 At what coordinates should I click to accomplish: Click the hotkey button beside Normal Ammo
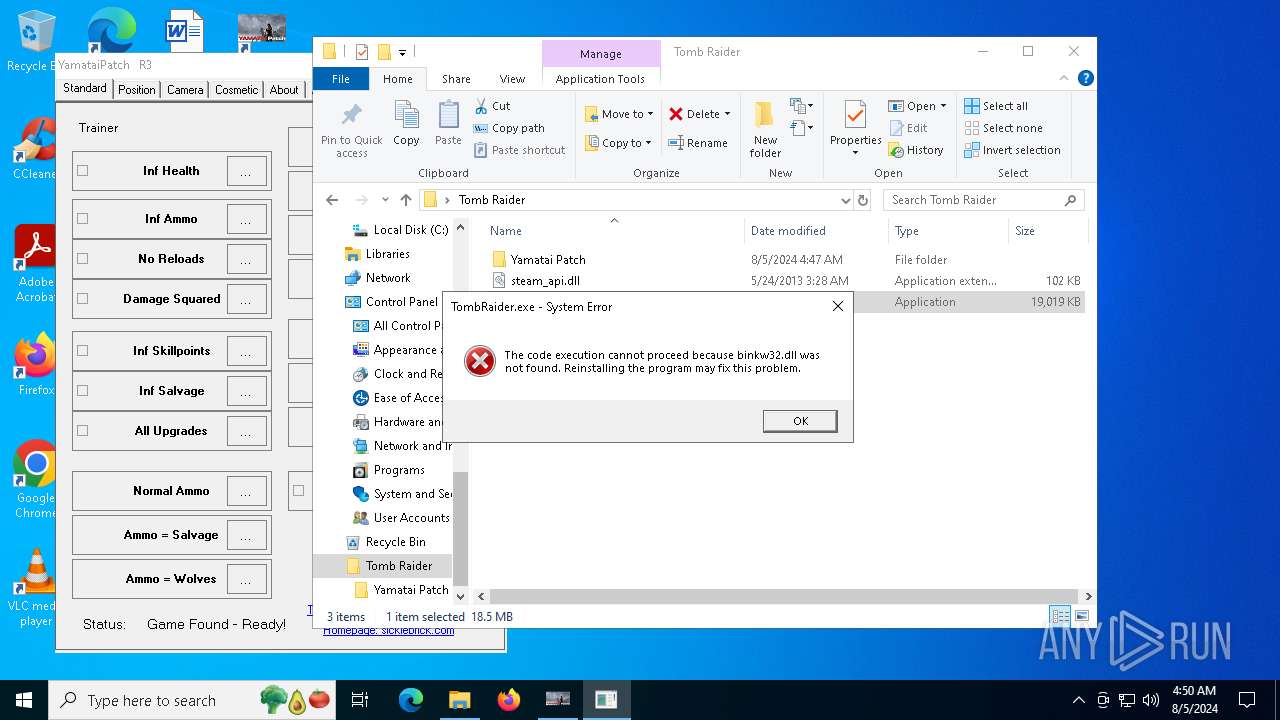pyautogui.click(x=246, y=492)
